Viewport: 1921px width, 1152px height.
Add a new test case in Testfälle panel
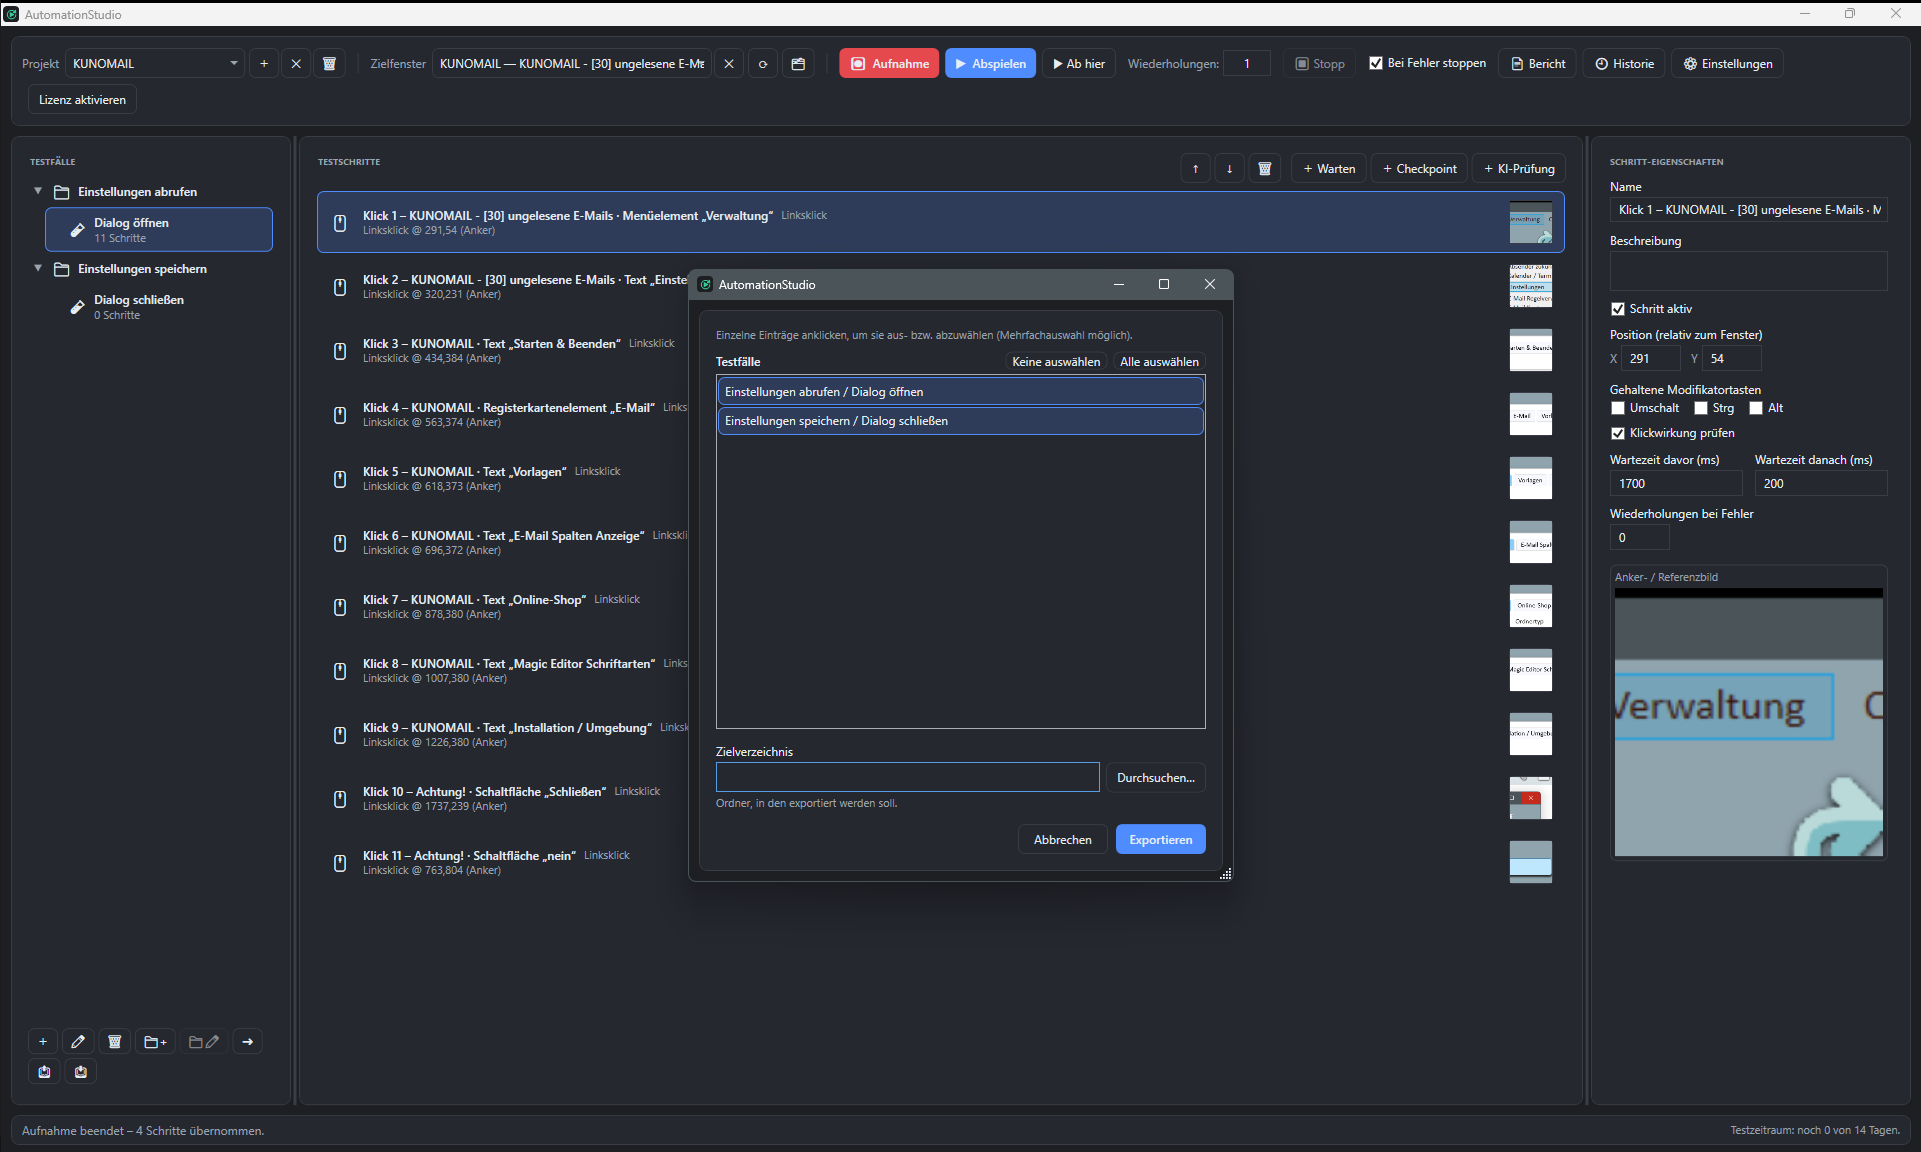[x=43, y=1042]
